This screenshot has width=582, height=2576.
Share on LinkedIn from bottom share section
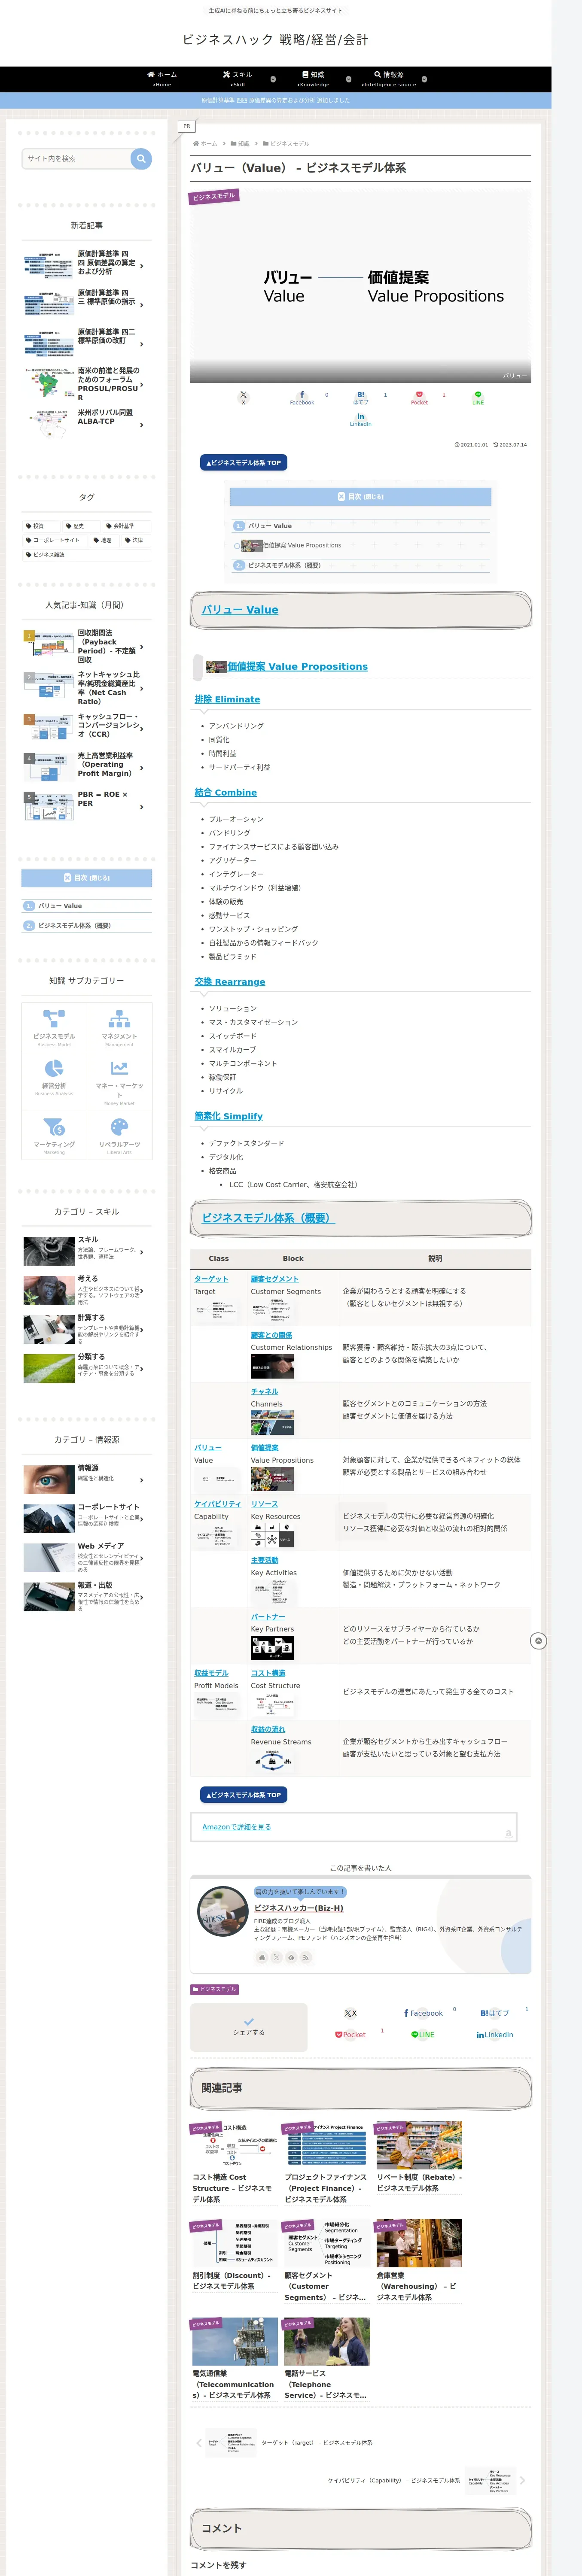pyautogui.click(x=494, y=2035)
